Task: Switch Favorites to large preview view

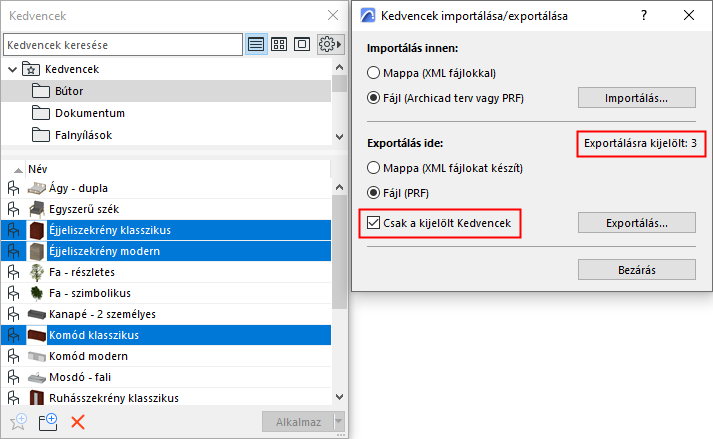Action: point(301,45)
